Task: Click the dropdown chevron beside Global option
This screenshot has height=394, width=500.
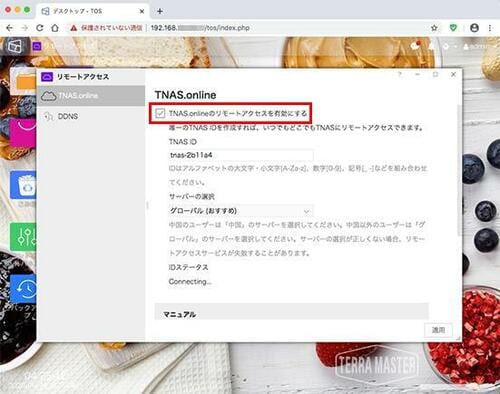Action: (307, 211)
